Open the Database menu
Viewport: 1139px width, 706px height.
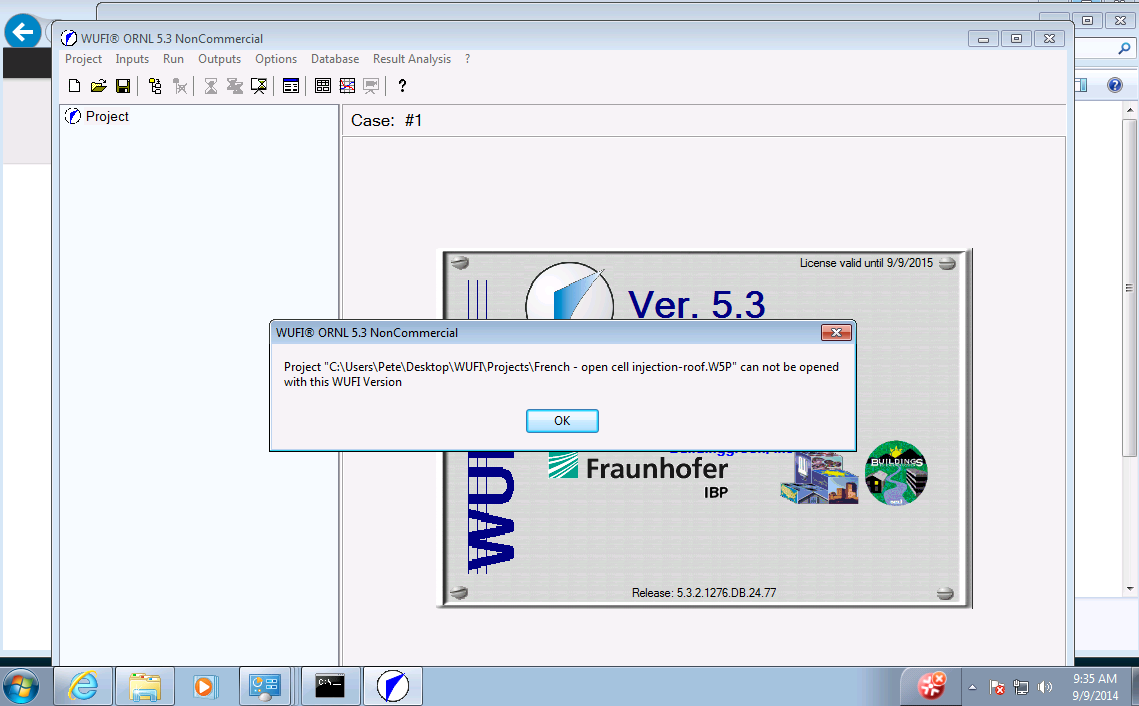click(334, 59)
